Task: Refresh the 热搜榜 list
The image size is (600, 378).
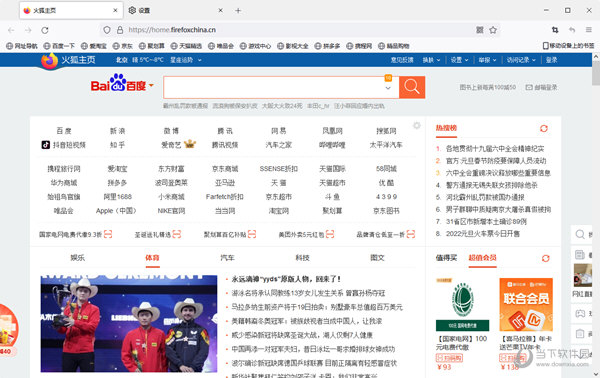Action: click(544, 129)
